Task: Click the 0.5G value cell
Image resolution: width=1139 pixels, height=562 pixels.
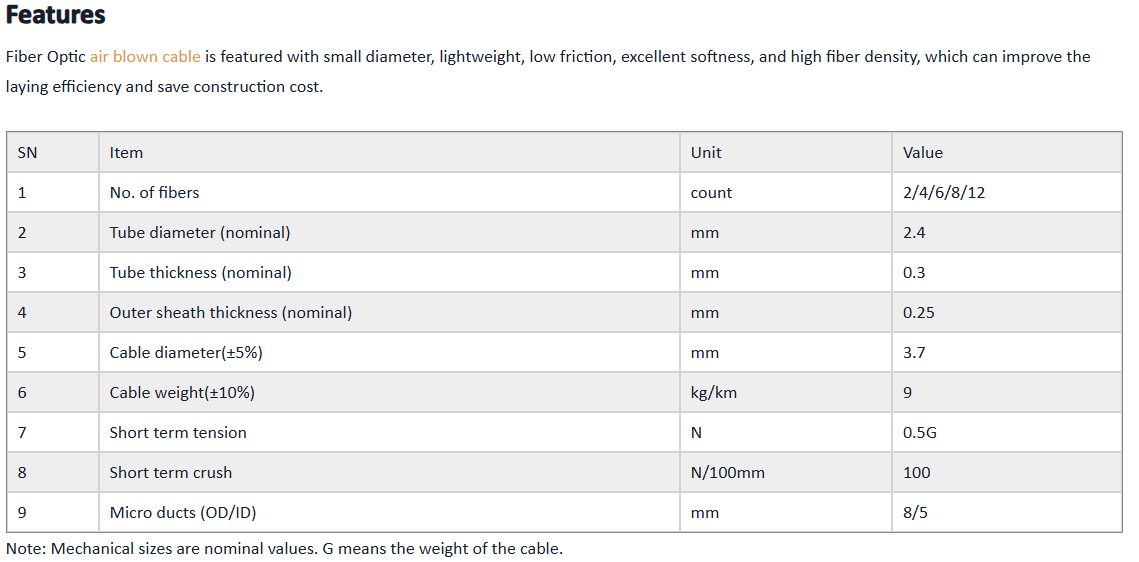Action: tap(1007, 432)
